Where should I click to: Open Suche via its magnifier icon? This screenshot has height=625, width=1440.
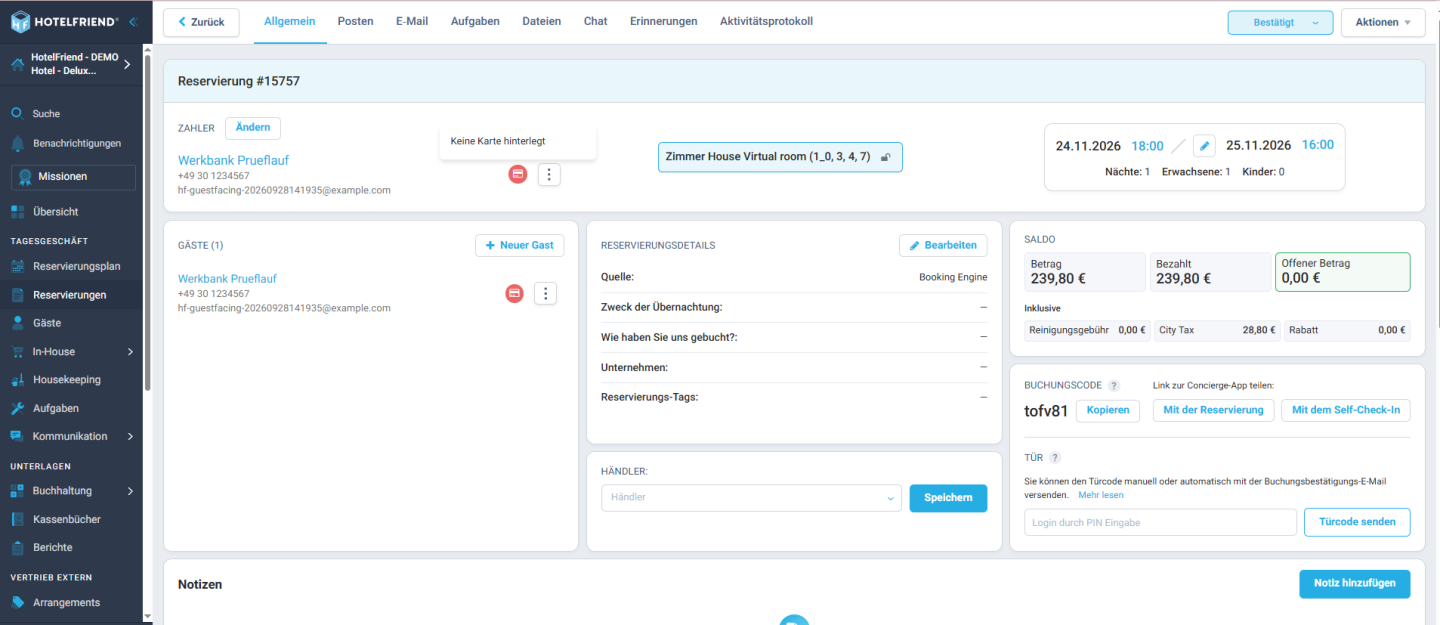click(17, 113)
